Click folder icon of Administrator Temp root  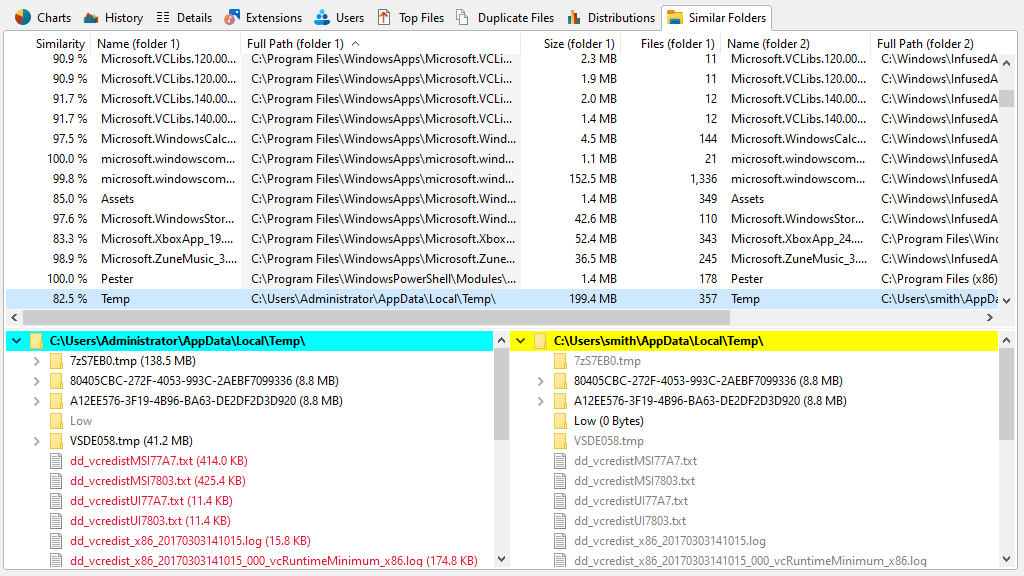(37, 341)
